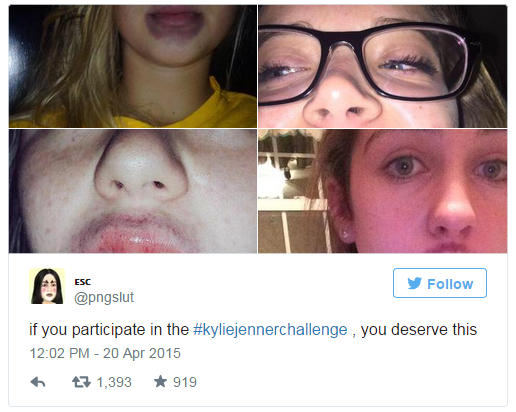The width and height of the screenshot is (516, 412).
Task: View the 1,393 retweets count
Action: [x=114, y=382]
